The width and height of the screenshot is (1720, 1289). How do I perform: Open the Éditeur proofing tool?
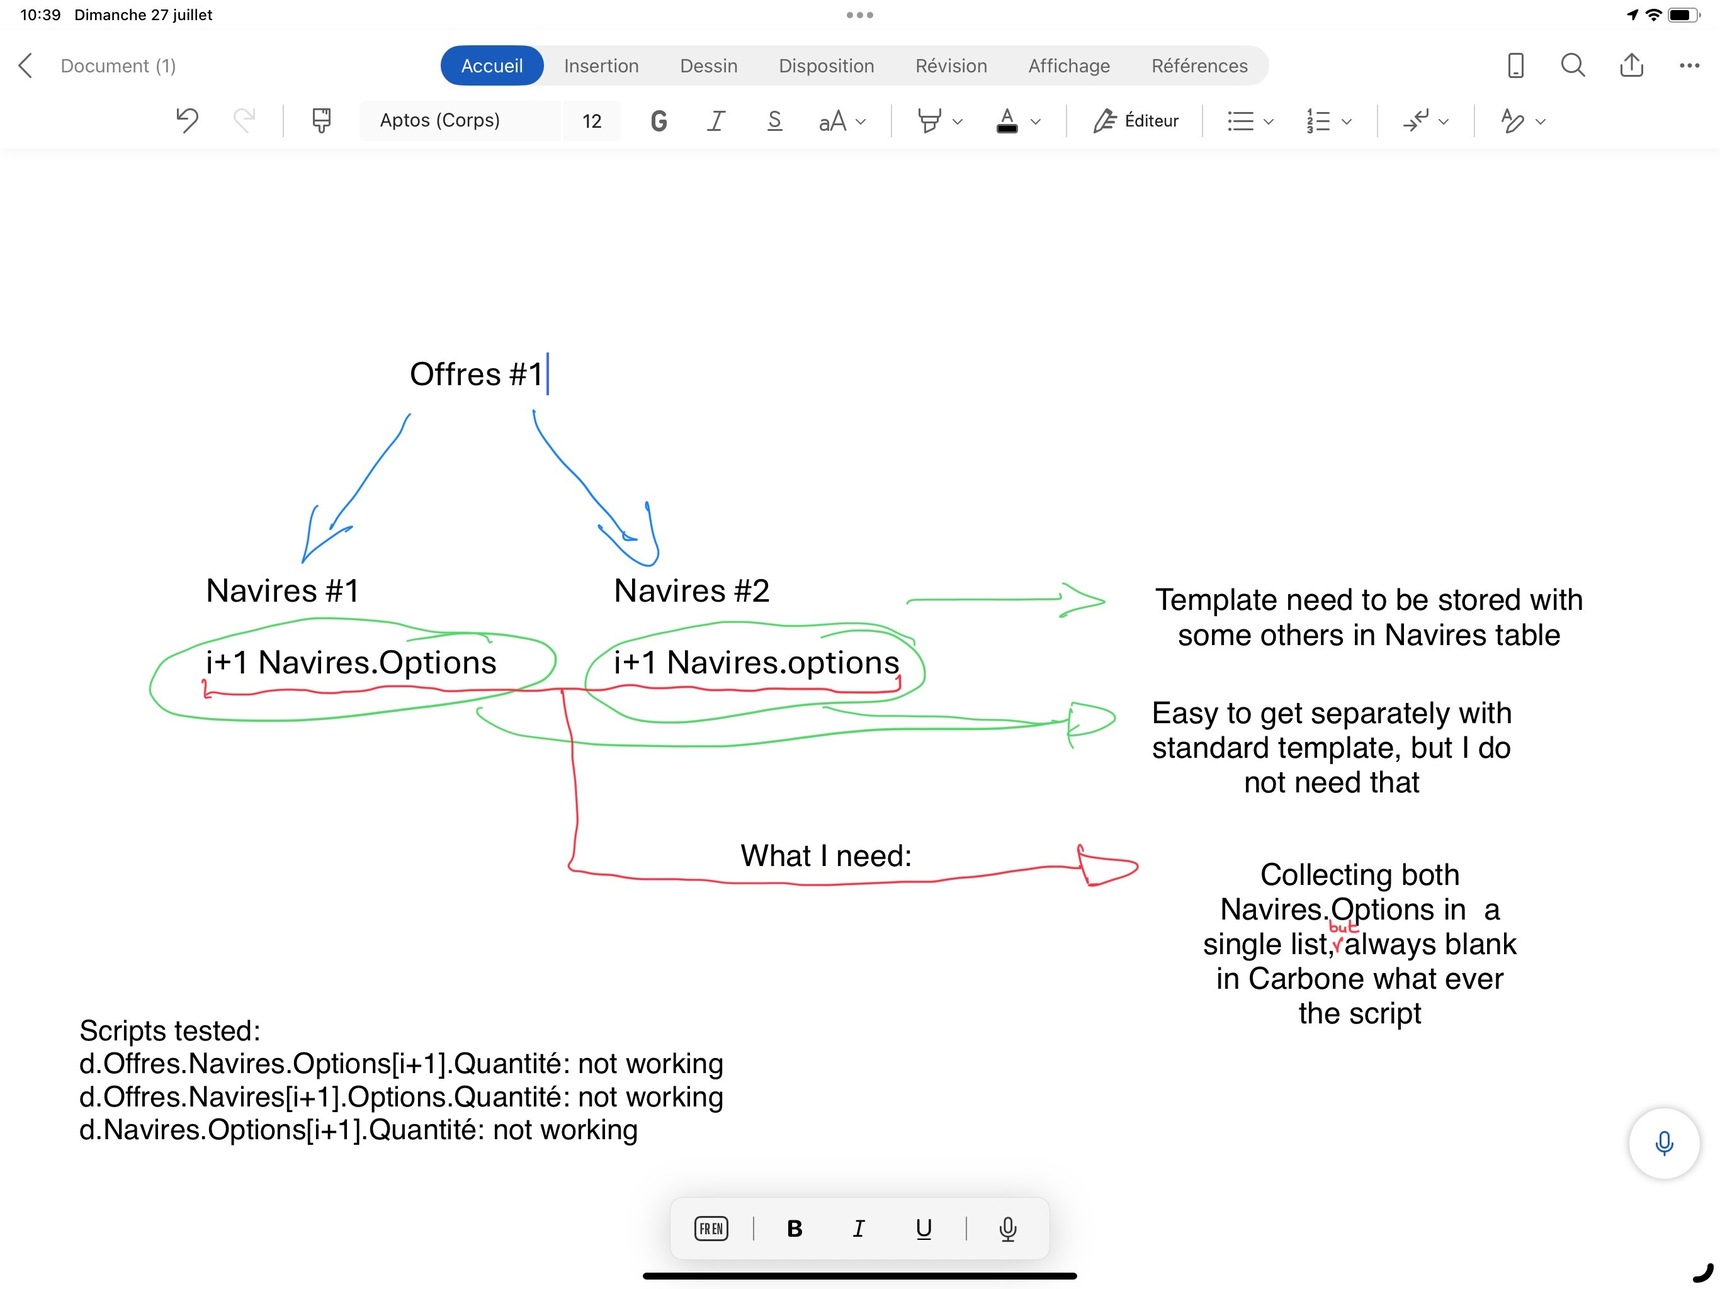click(x=1136, y=121)
